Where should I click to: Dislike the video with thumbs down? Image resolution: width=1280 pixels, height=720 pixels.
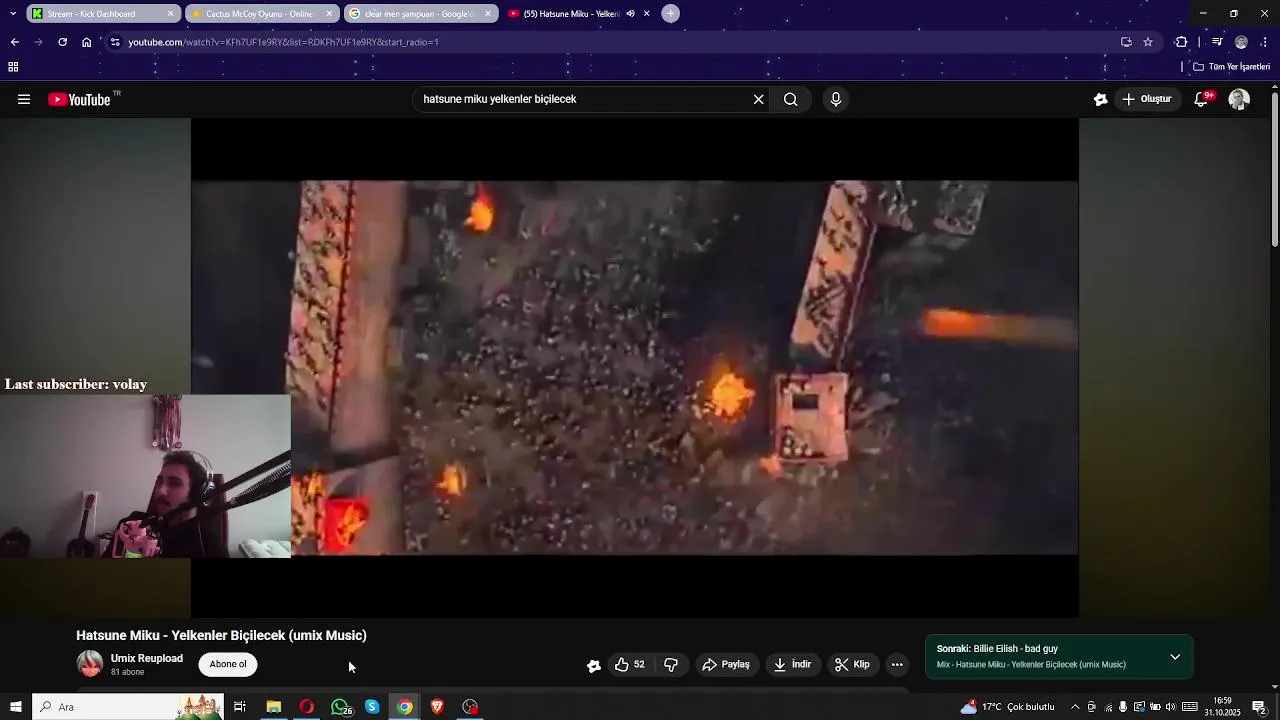click(671, 664)
